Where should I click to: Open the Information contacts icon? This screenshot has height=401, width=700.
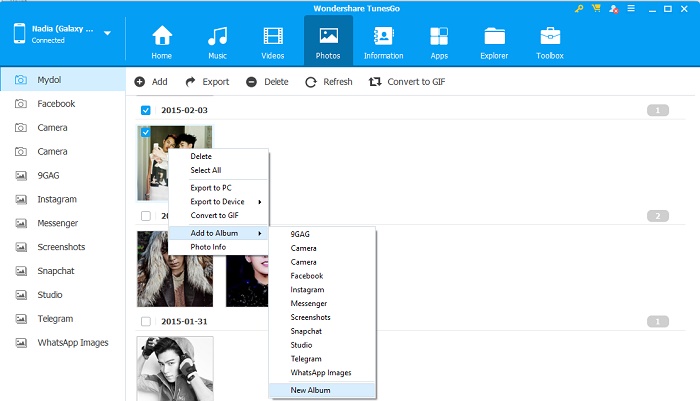(x=383, y=37)
